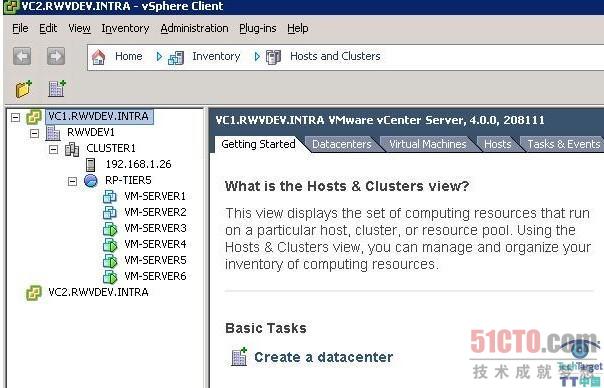
Task: Click the VM-SERVER5 powered-on VM icon
Action: tap(110, 260)
